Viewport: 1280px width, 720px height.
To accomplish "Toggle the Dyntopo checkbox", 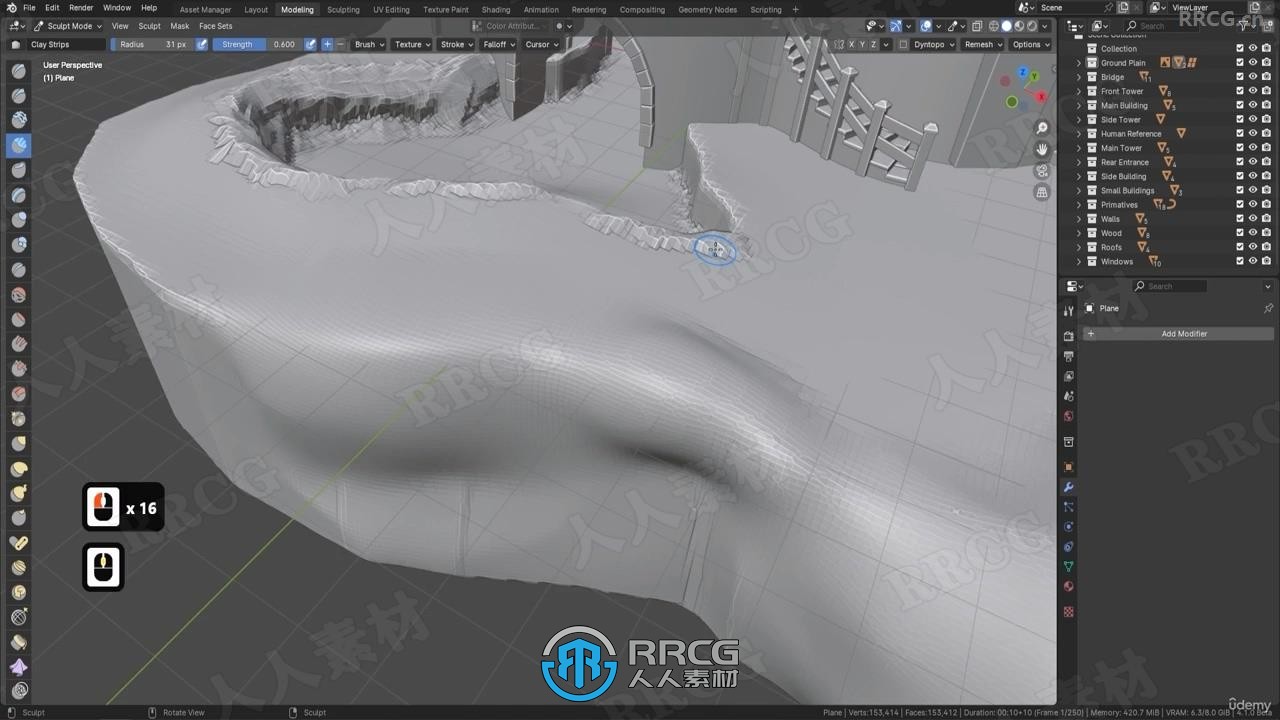I will (904, 44).
